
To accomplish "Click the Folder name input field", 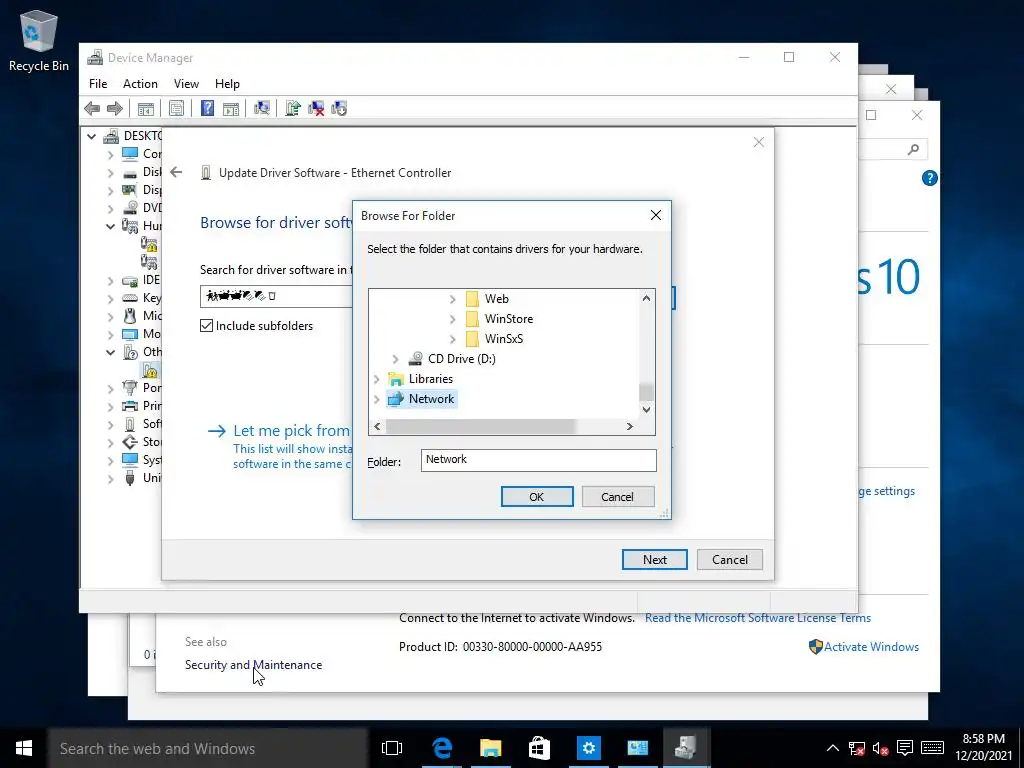I will tap(539, 460).
